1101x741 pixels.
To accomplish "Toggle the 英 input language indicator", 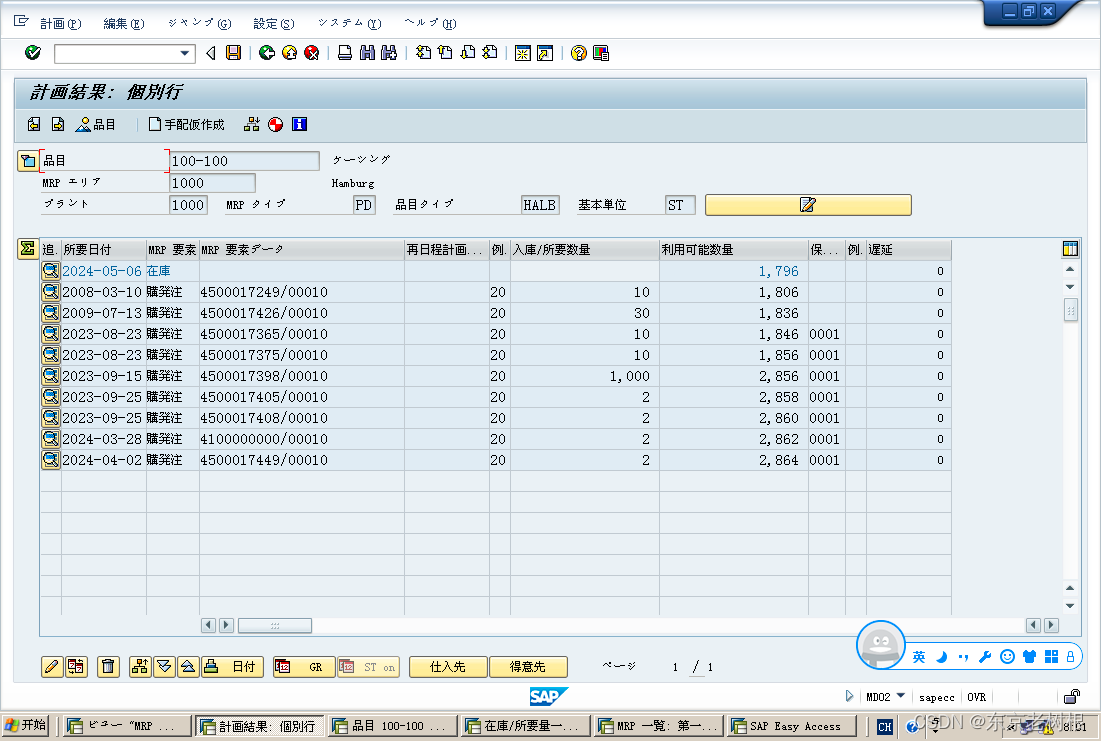I will coord(918,657).
